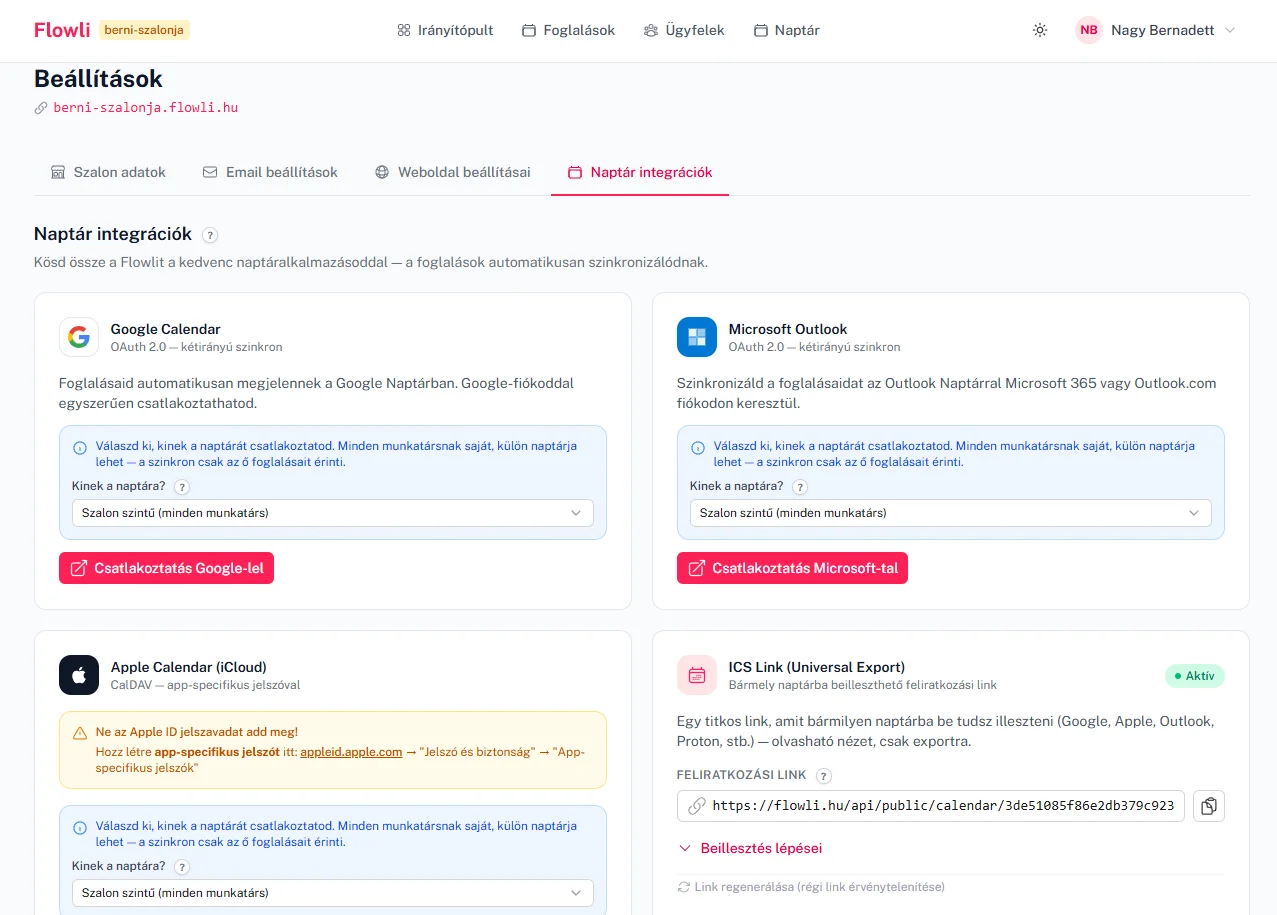
Task: Open Microsoft Outlook staff selection dropdown
Action: (950, 513)
